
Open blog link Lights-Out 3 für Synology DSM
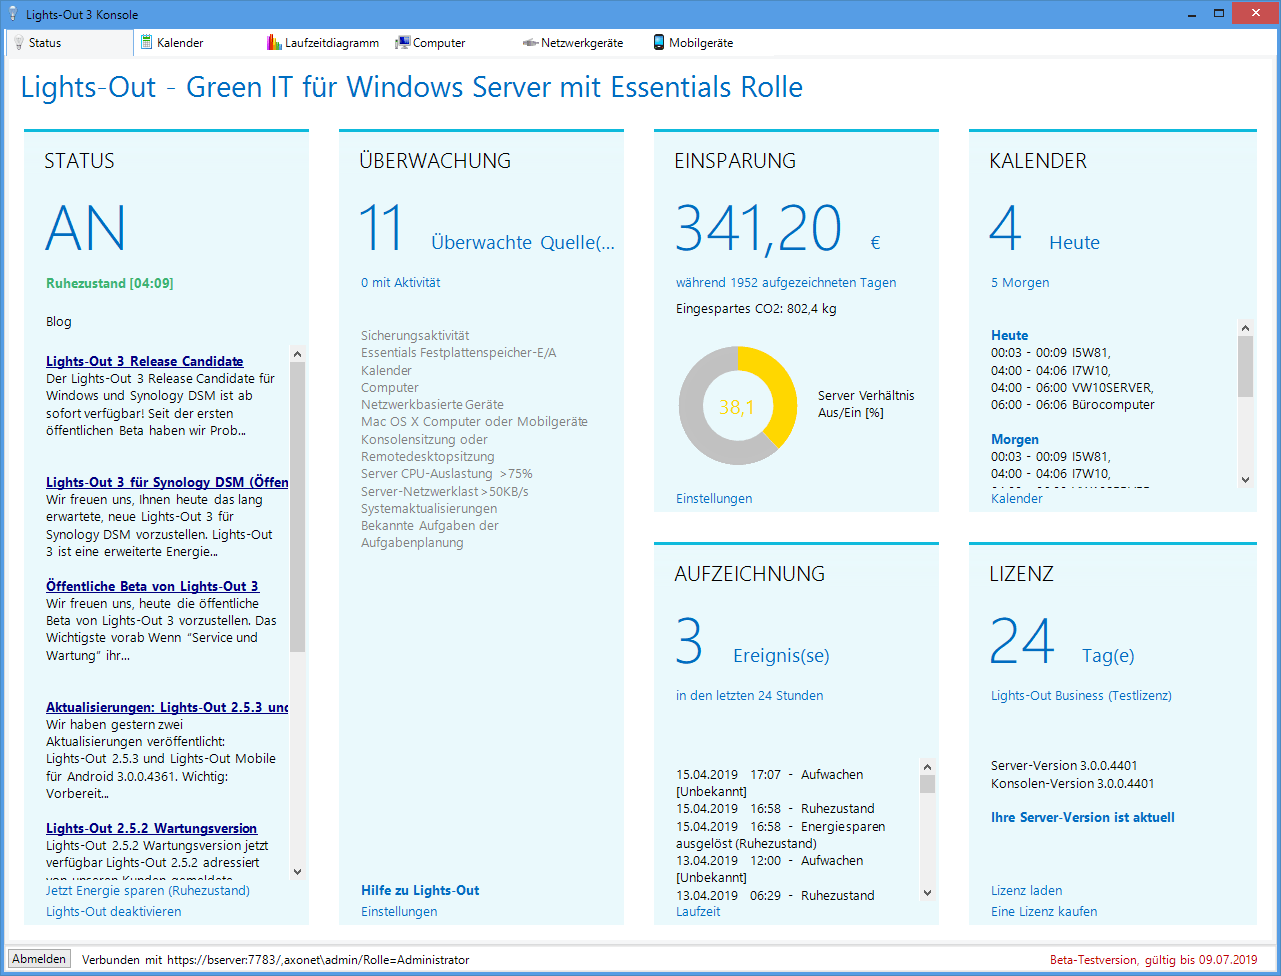(x=167, y=482)
